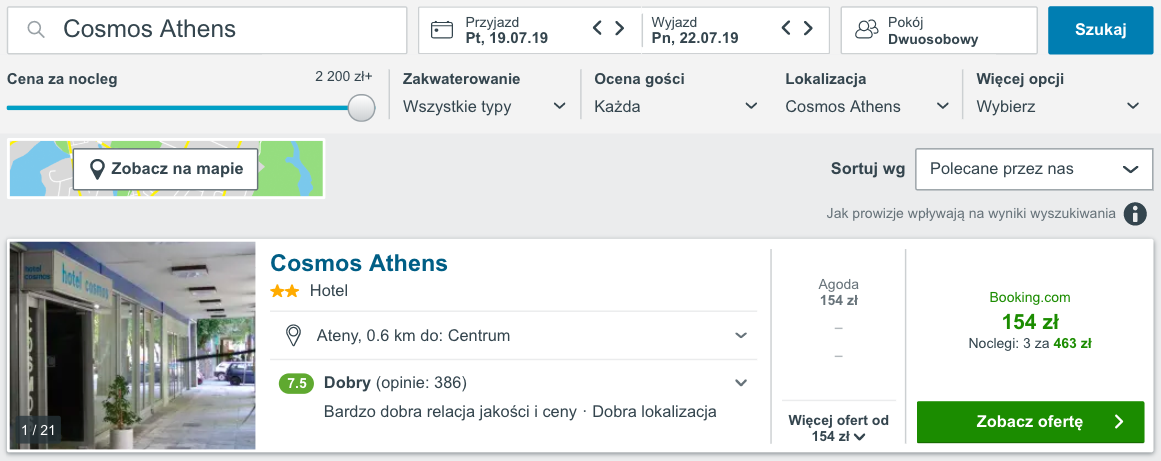This screenshot has height=461, width=1161.
Task: Go to previous check-in date
Action: 598,28
